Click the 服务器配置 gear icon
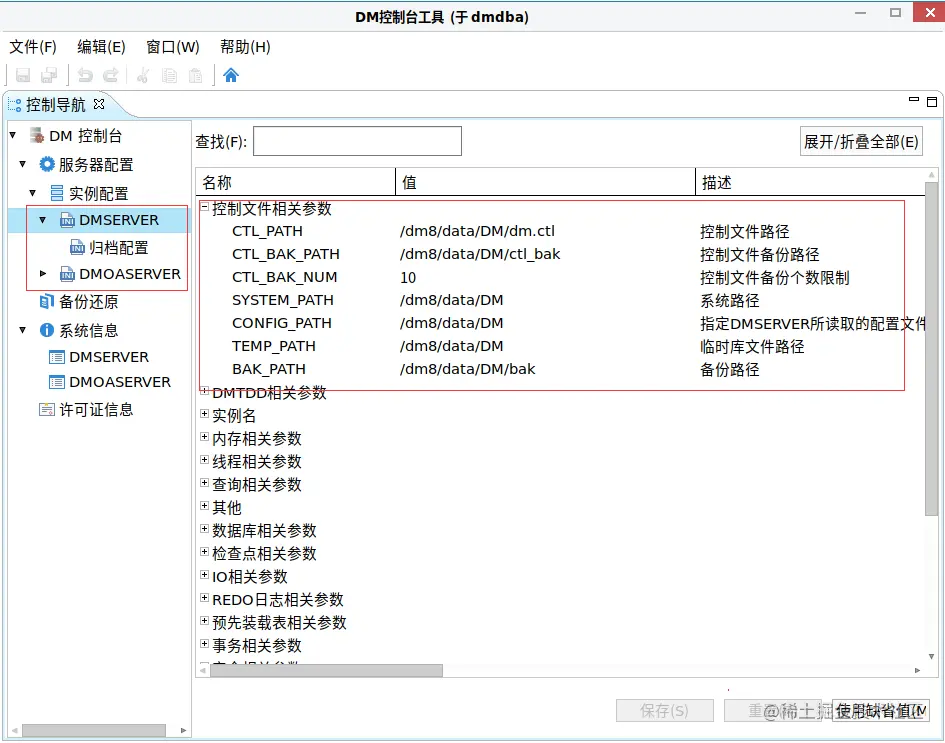The image size is (945, 743). click(x=45, y=164)
